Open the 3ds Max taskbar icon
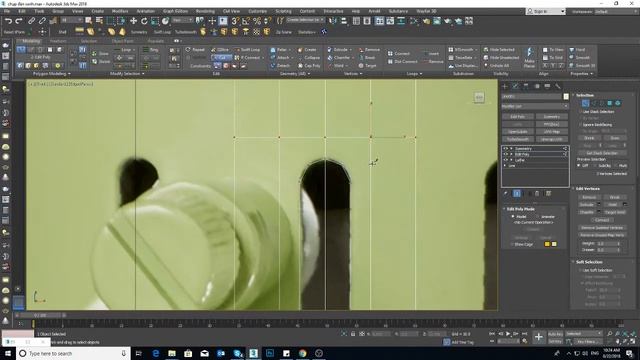 pos(253,353)
